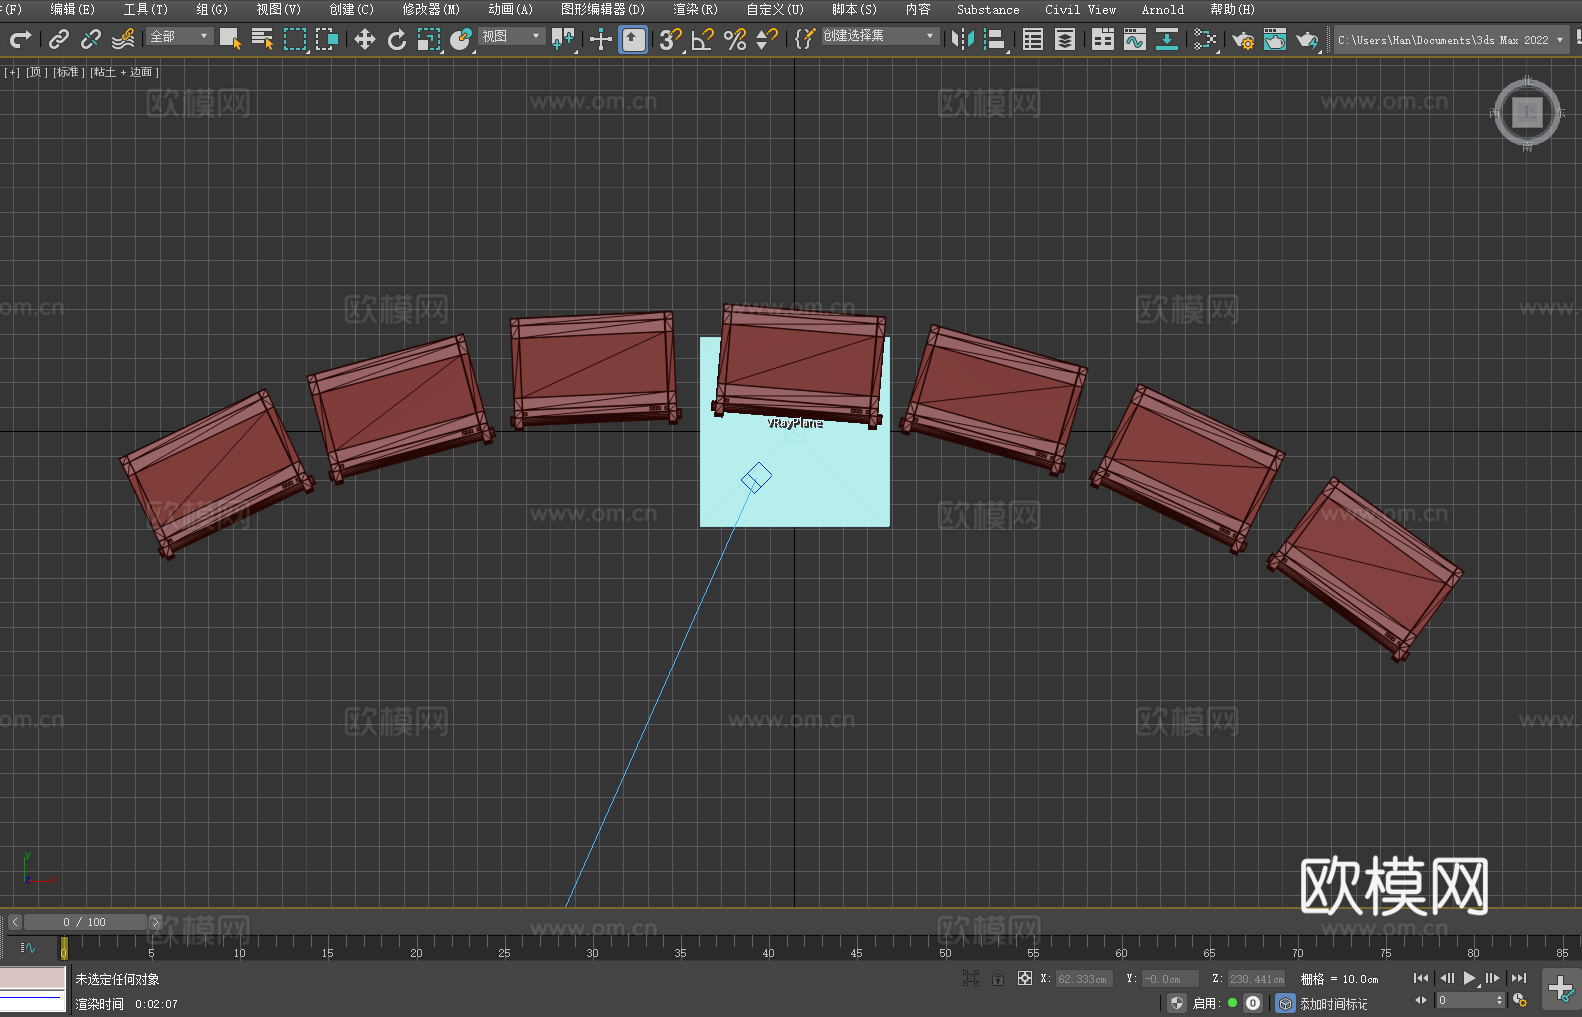Toggle the Window/Crossing selection icon
Screen dimensions: 1582x1017
327,39
